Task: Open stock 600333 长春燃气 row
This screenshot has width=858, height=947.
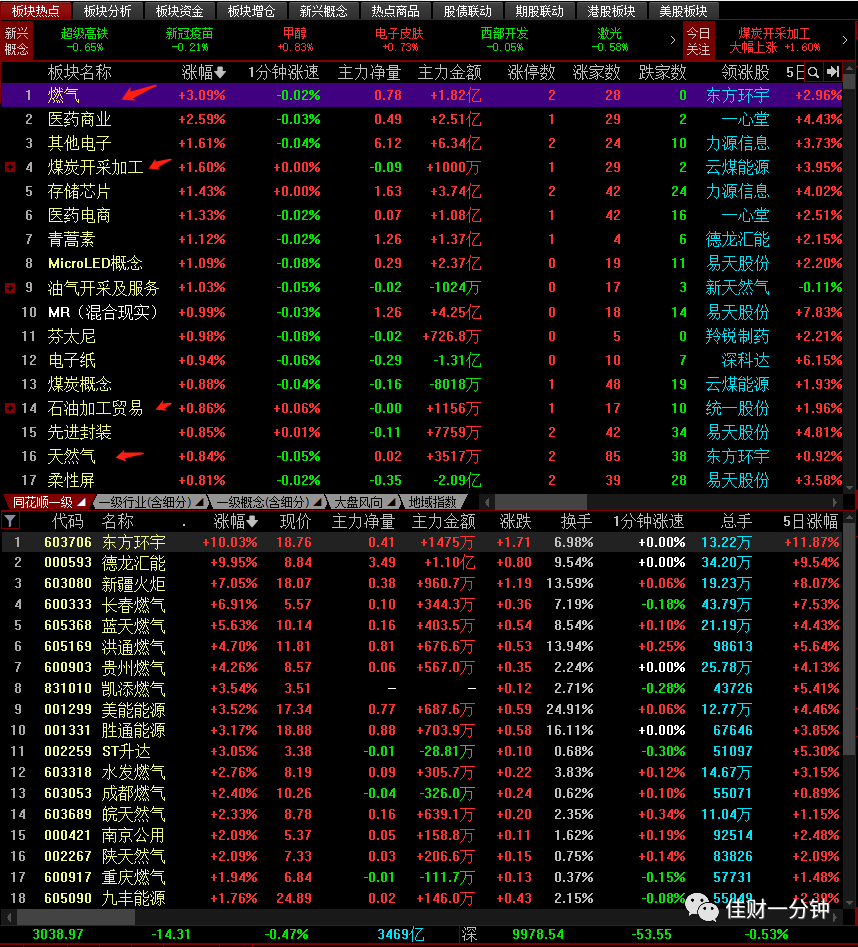Action: 423,605
